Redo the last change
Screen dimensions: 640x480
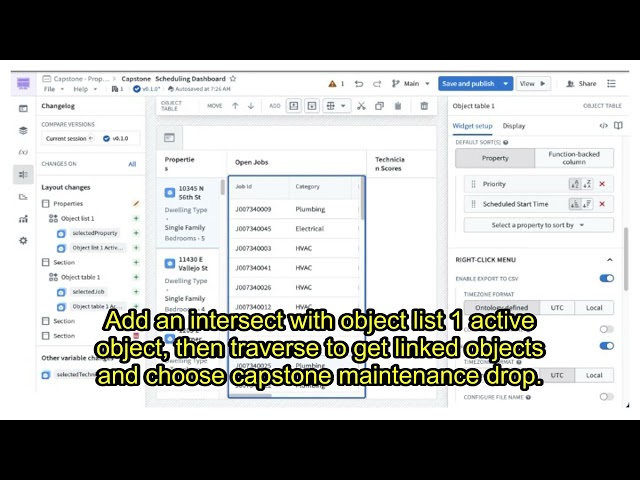(377, 84)
